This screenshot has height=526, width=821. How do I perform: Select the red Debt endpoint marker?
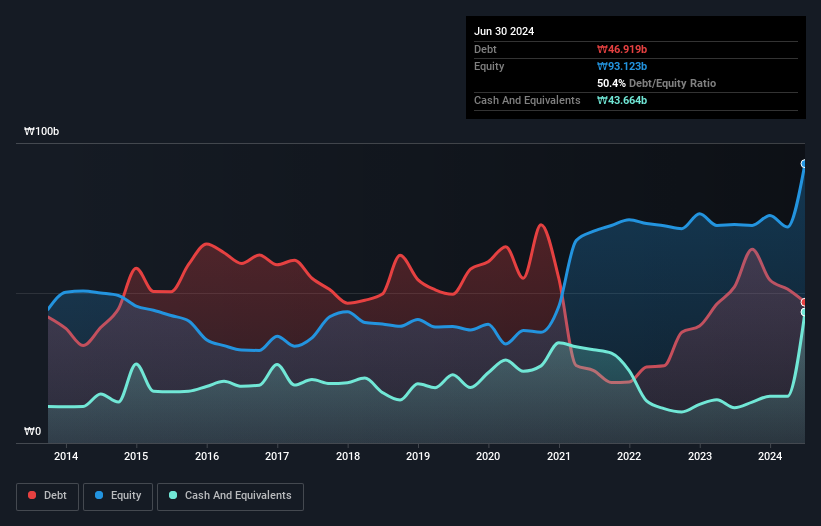(x=804, y=303)
